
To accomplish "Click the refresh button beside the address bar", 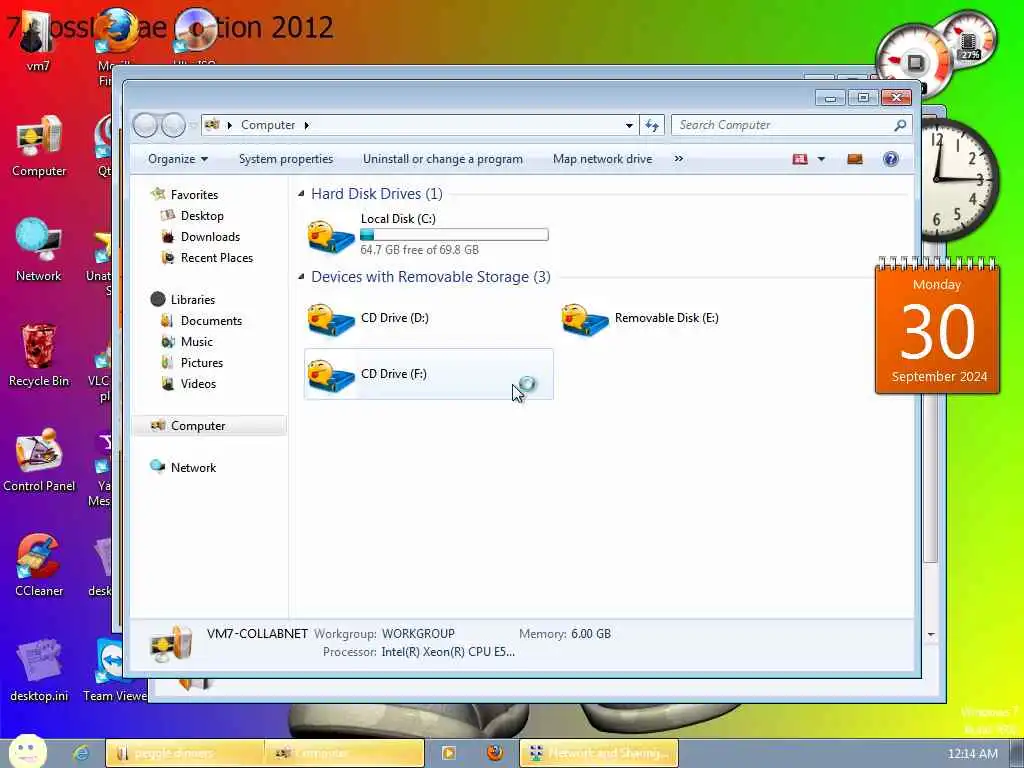I will coord(652,125).
